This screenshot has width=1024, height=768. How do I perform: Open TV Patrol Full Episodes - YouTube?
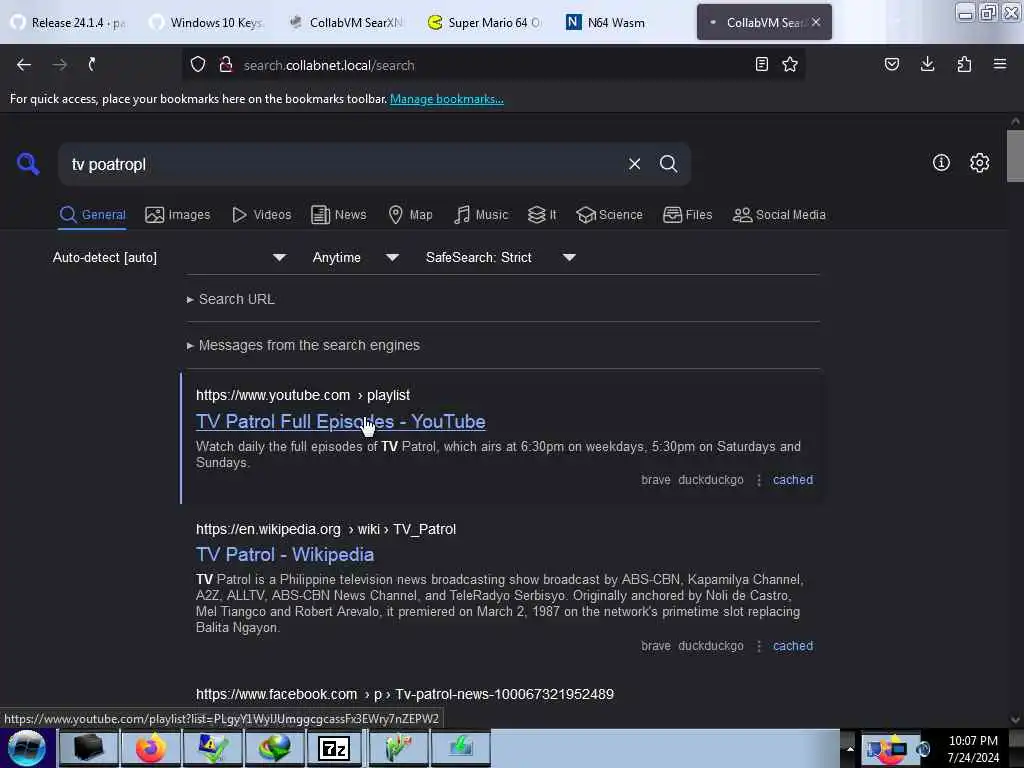340,422
